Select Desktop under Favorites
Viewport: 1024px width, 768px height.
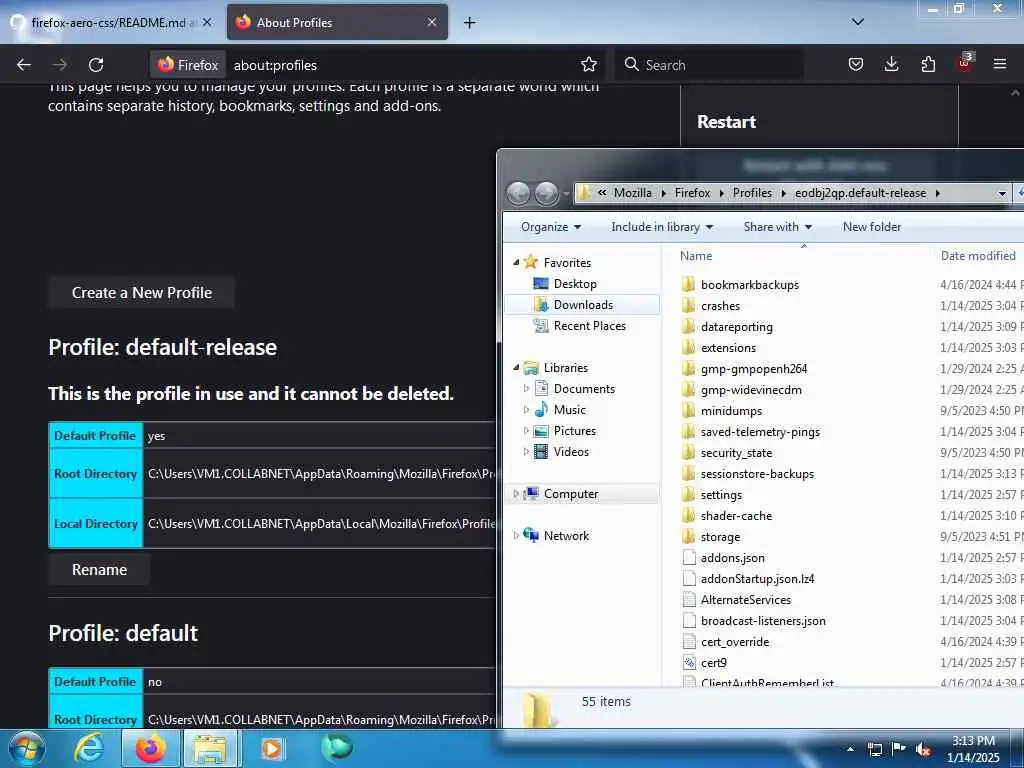(x=575, y=283)
